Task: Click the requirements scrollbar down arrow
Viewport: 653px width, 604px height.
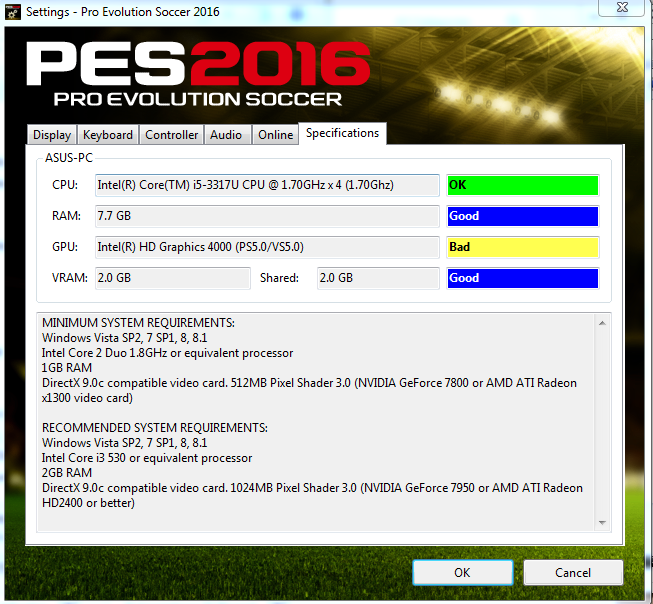Action: point(602,522)
